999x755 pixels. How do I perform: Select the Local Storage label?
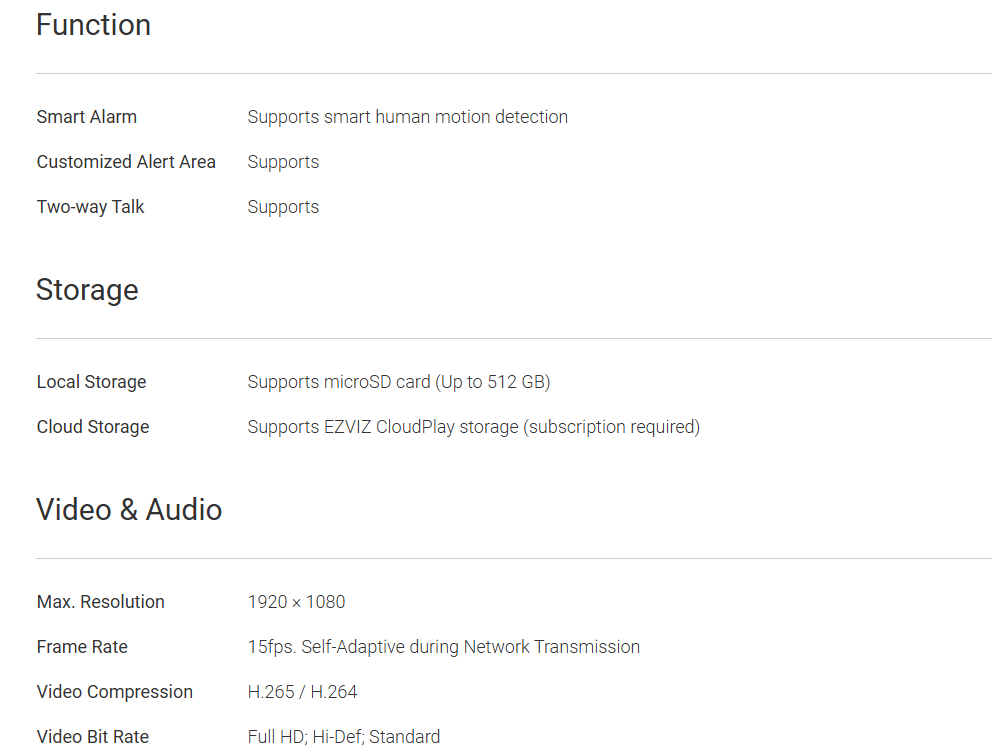91,382
